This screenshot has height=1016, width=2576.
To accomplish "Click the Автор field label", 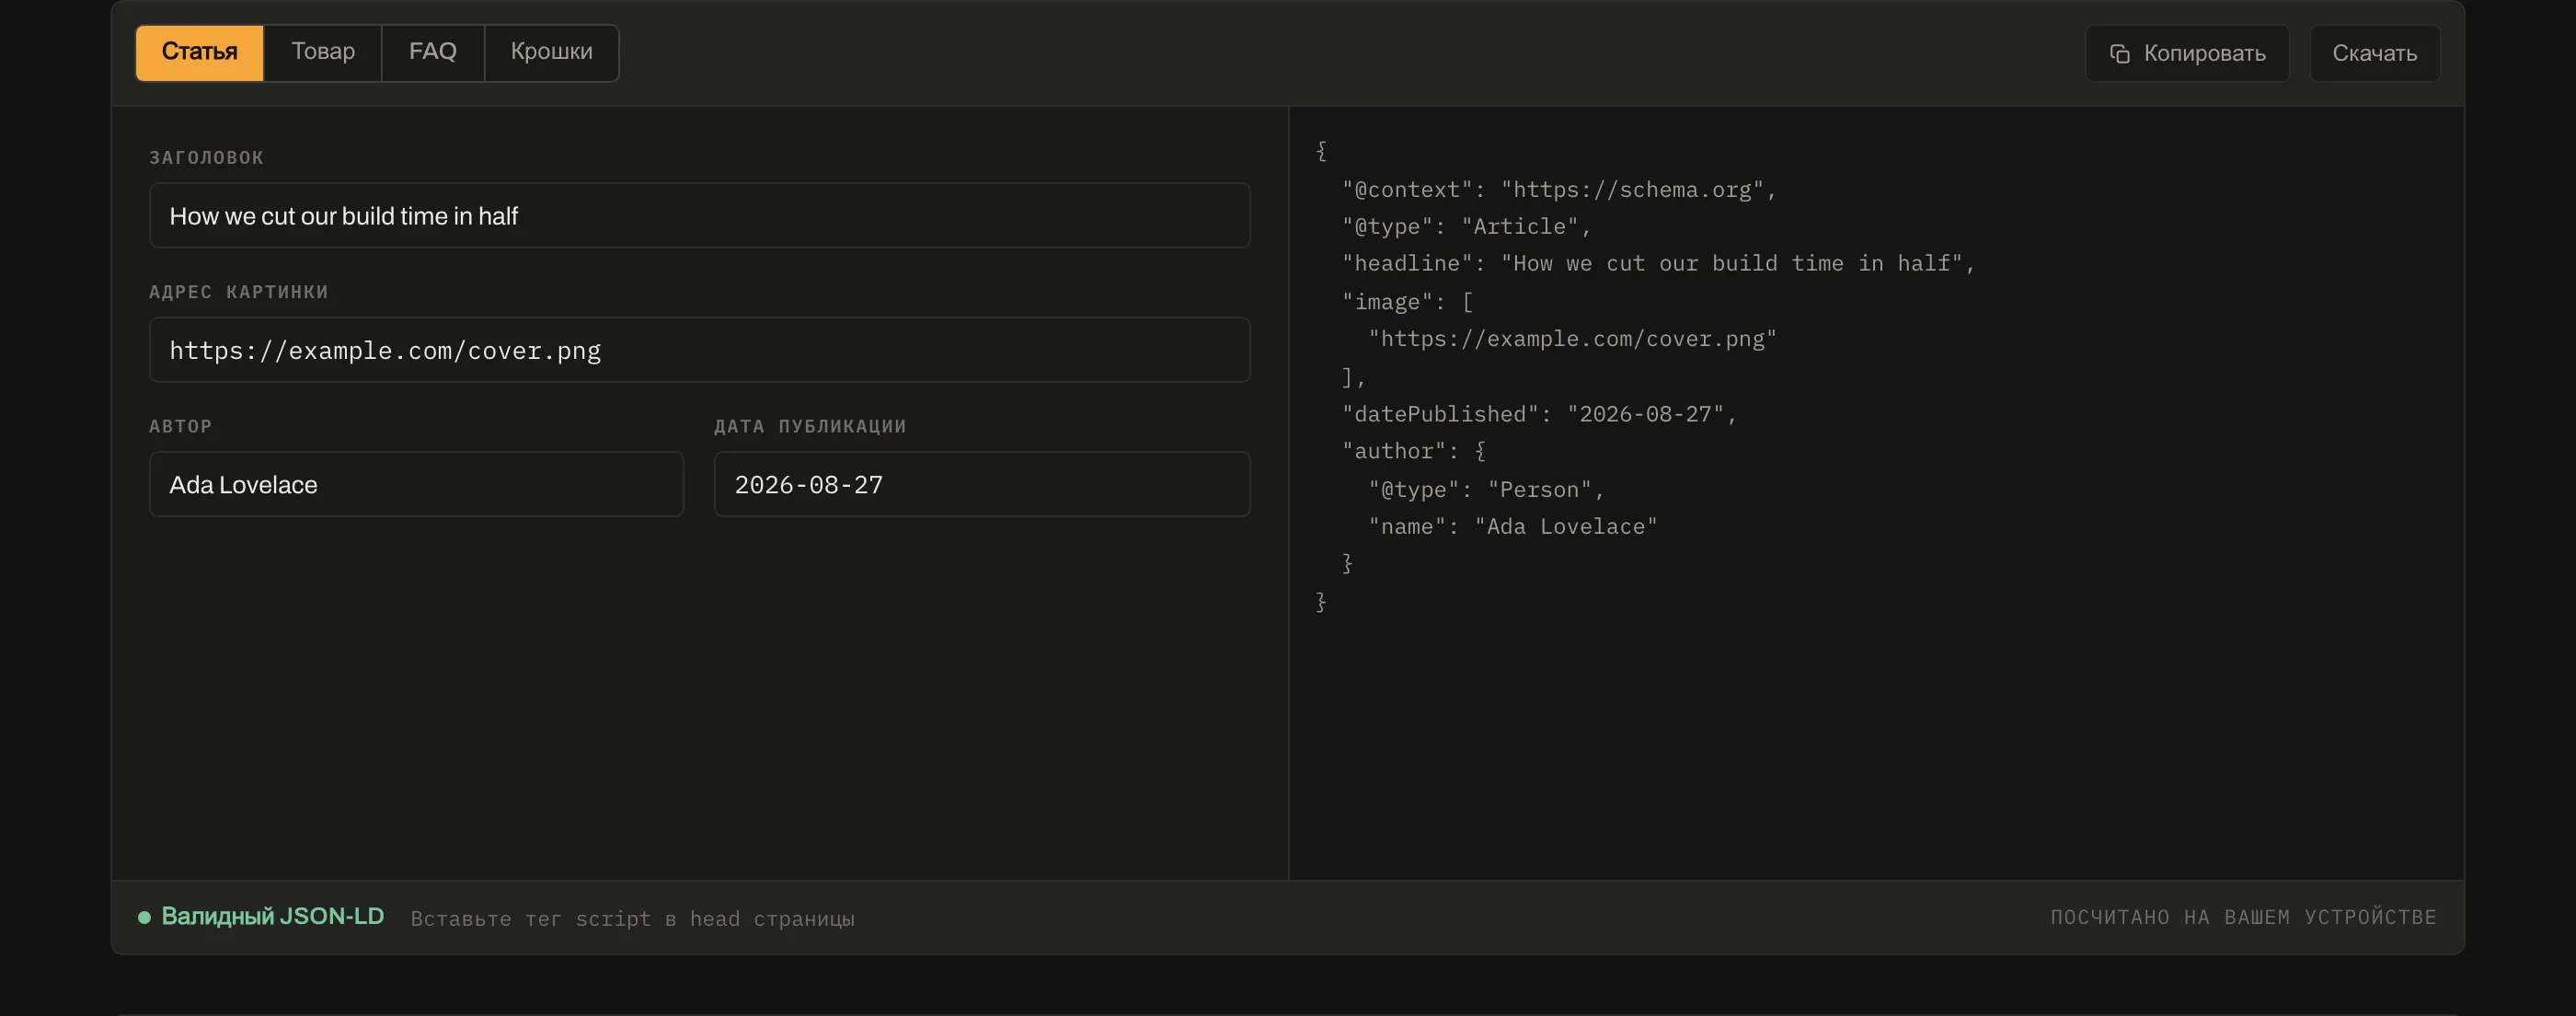I will point(181,426).
